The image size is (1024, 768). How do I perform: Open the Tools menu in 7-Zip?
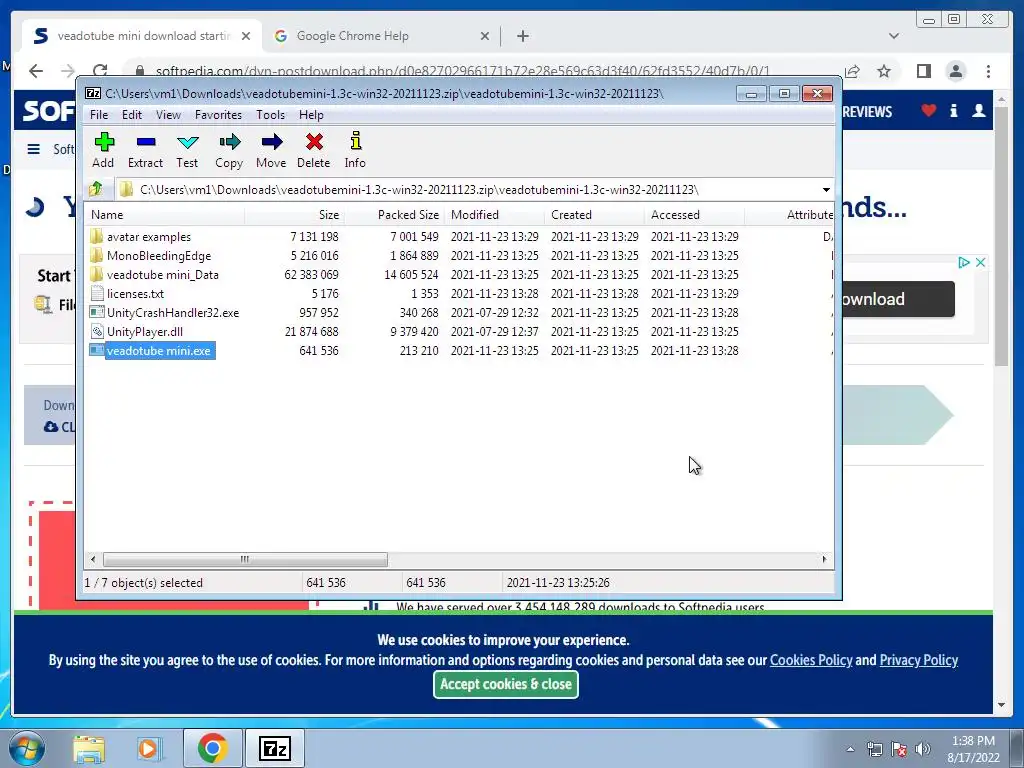(270, 115)
